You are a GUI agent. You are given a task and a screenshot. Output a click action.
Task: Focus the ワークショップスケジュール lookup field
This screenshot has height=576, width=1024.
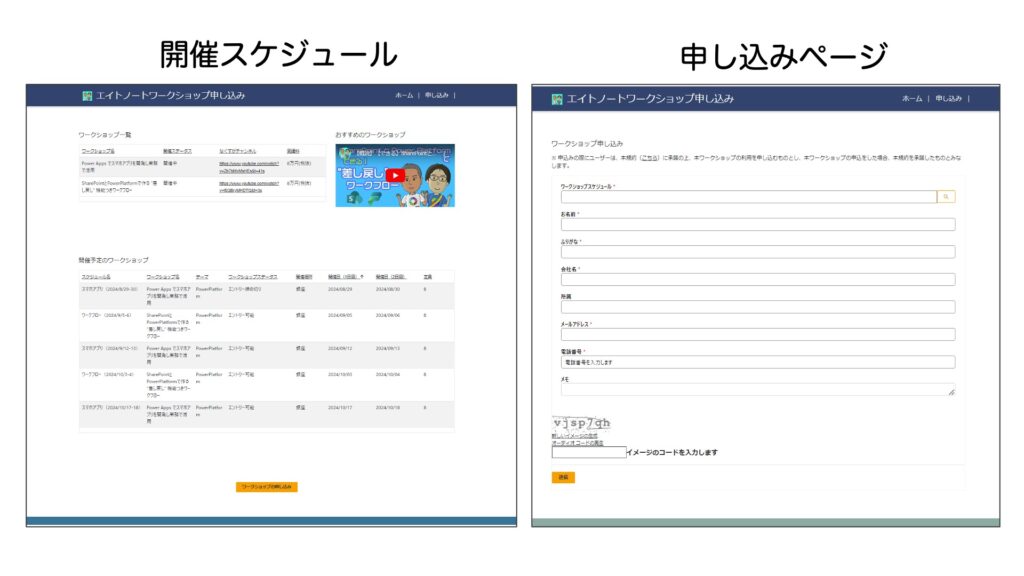(748, 197)
